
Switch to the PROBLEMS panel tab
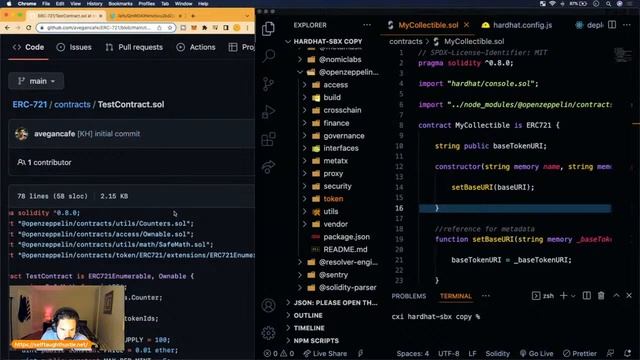point(409,296)
